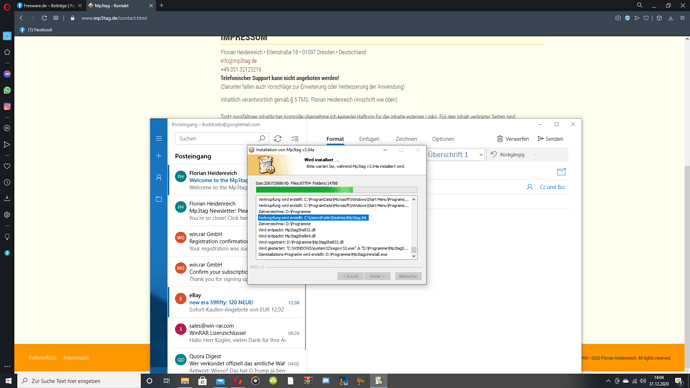690x388 pixels.
Task: Open win.rar GmbH Confirm your subscription email
Action: point(209,272)
